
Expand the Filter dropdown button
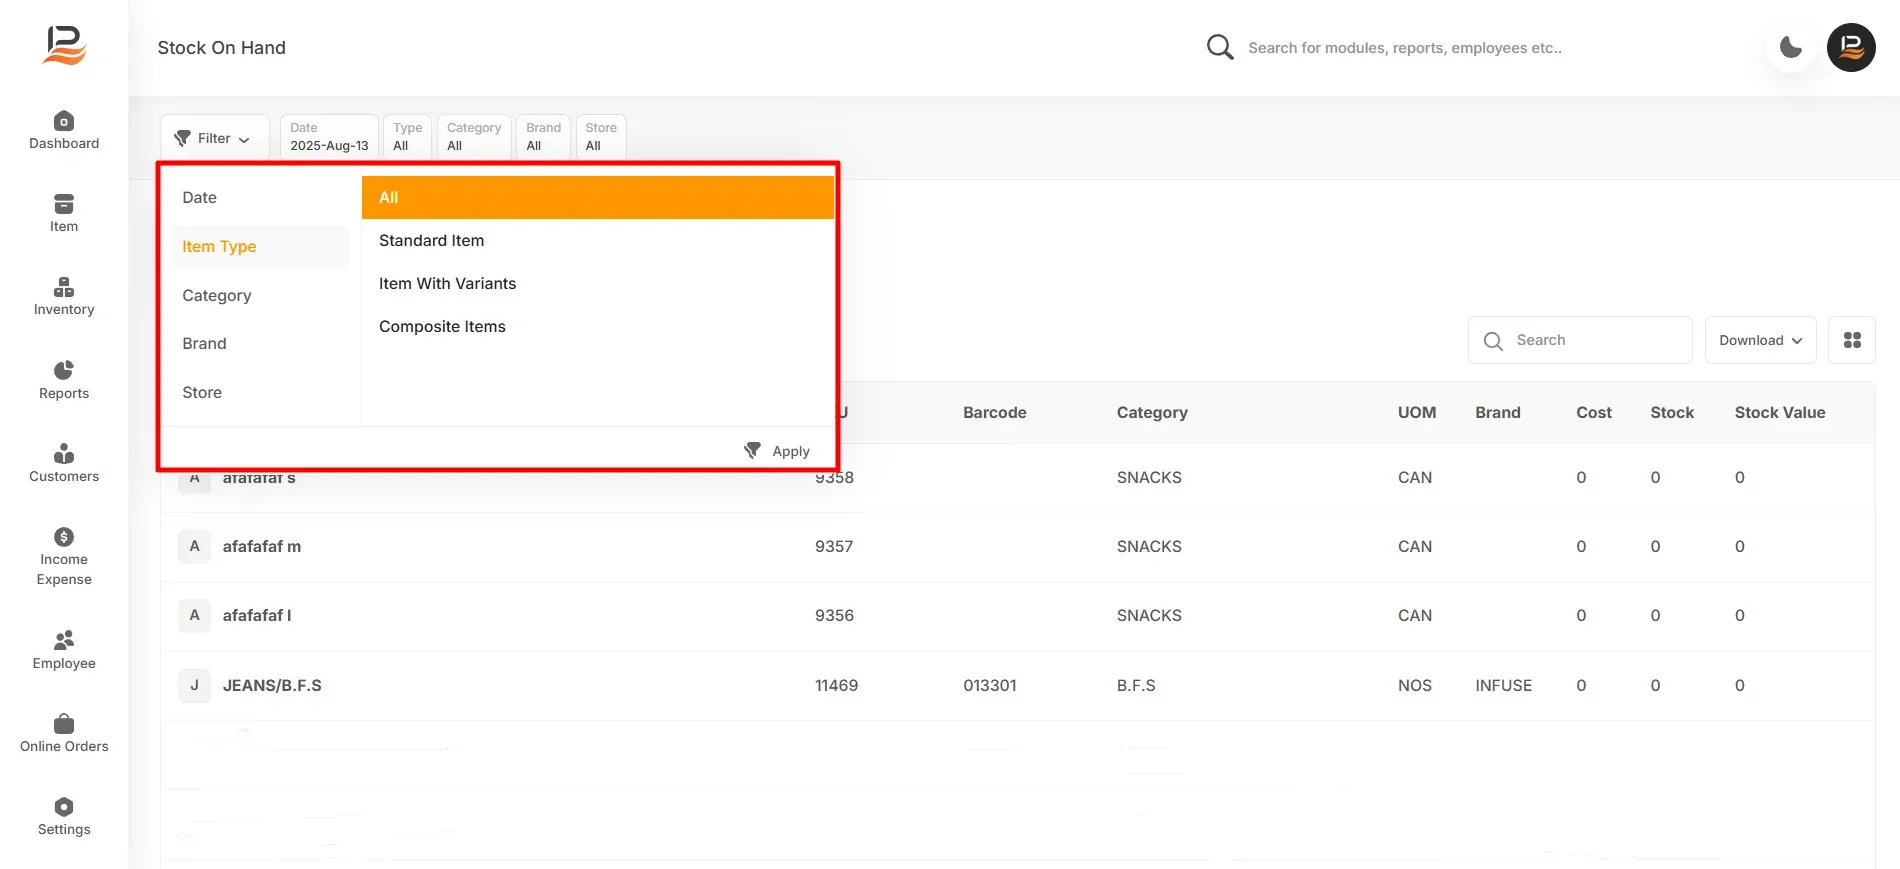tap(214, 138)
